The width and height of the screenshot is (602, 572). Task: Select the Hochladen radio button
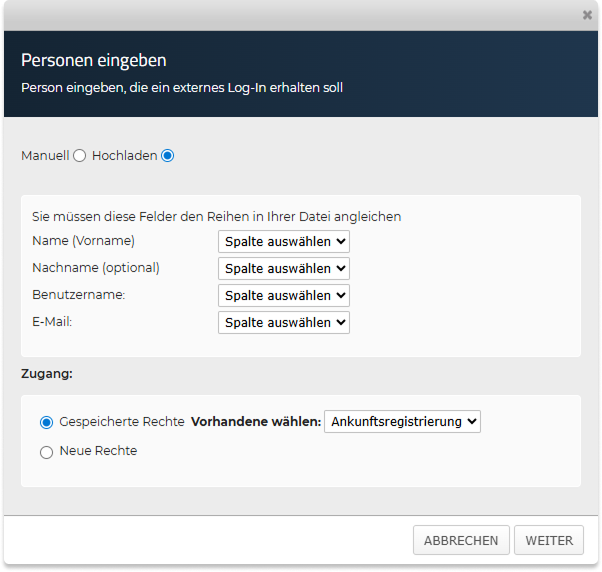(167, 156)
